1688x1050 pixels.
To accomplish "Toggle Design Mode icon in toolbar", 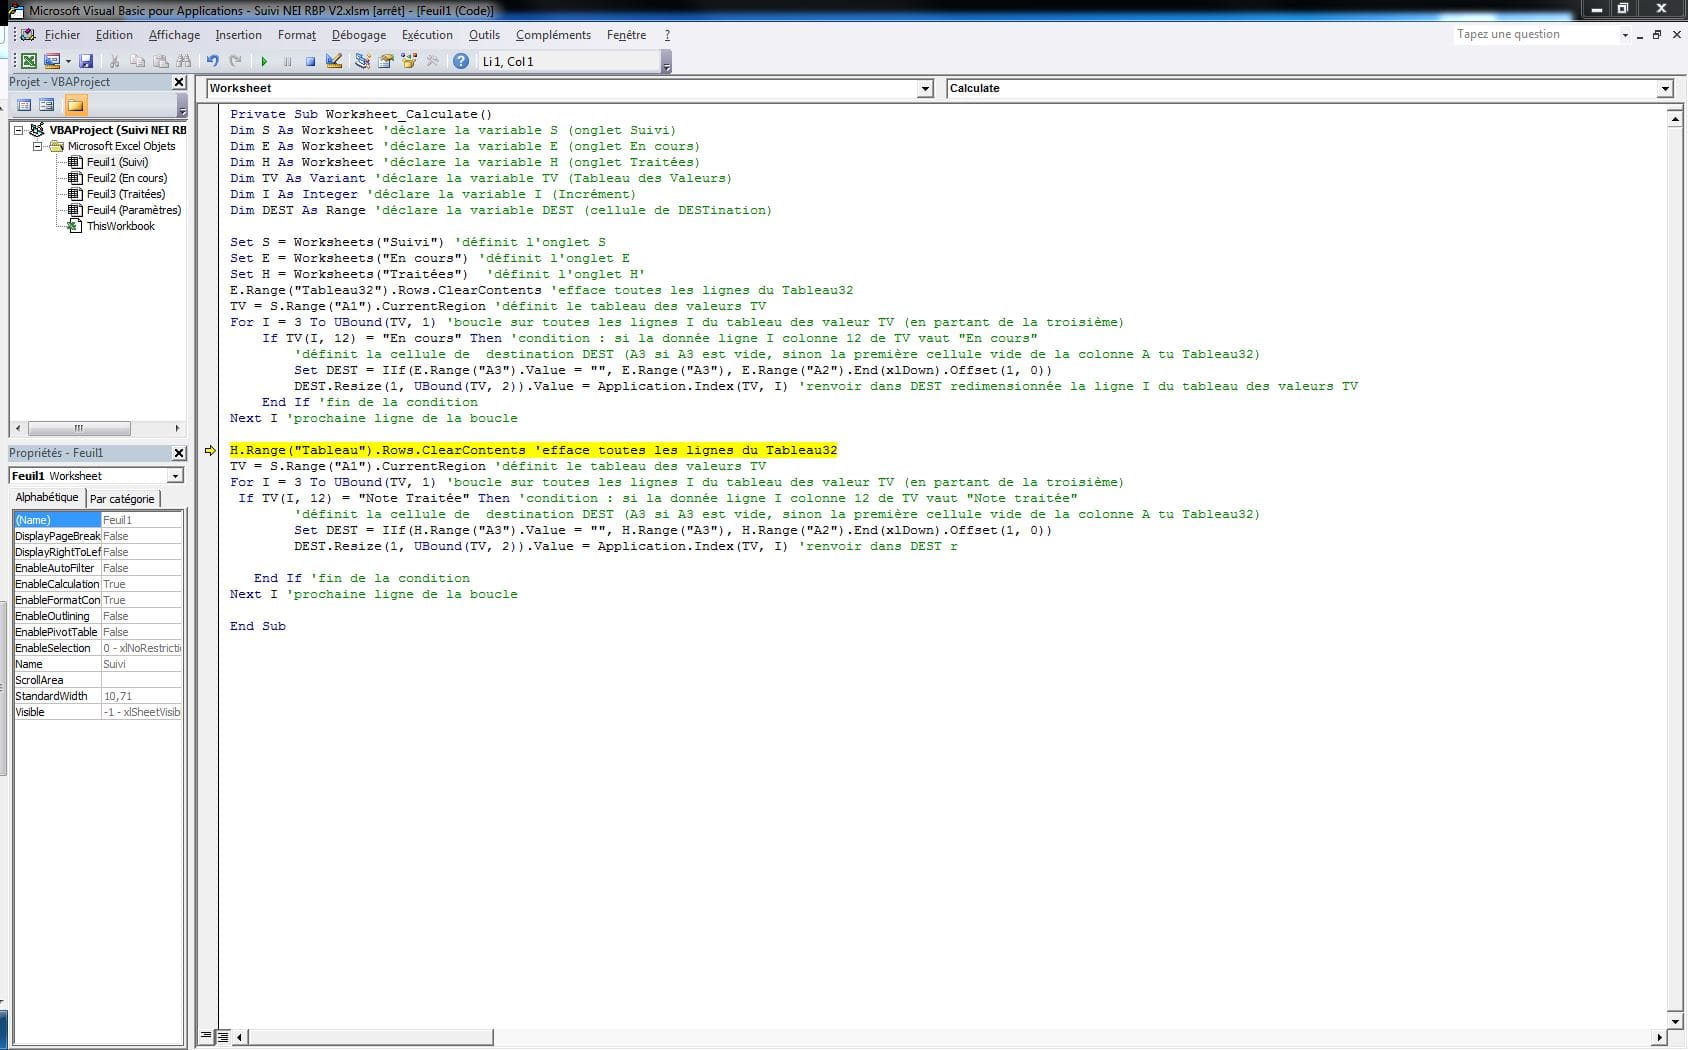I will [334, 62].
